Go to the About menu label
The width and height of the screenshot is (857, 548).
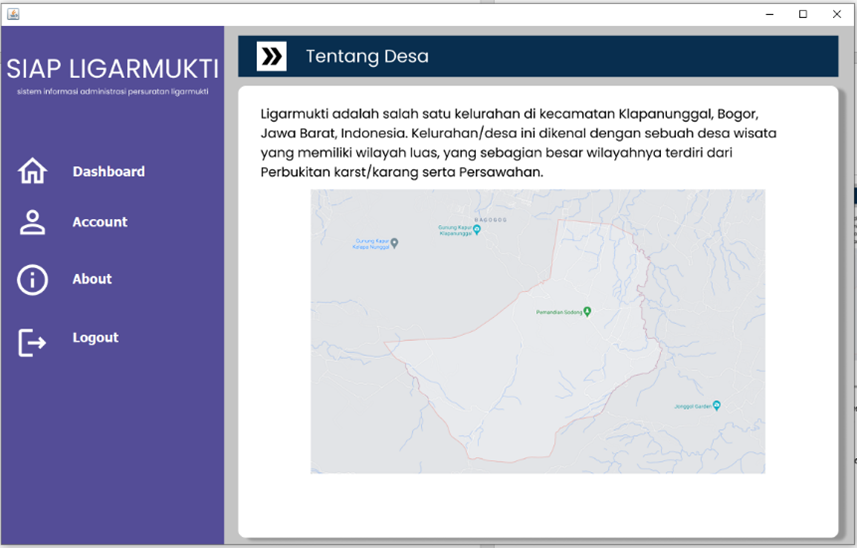pos(92,279)
